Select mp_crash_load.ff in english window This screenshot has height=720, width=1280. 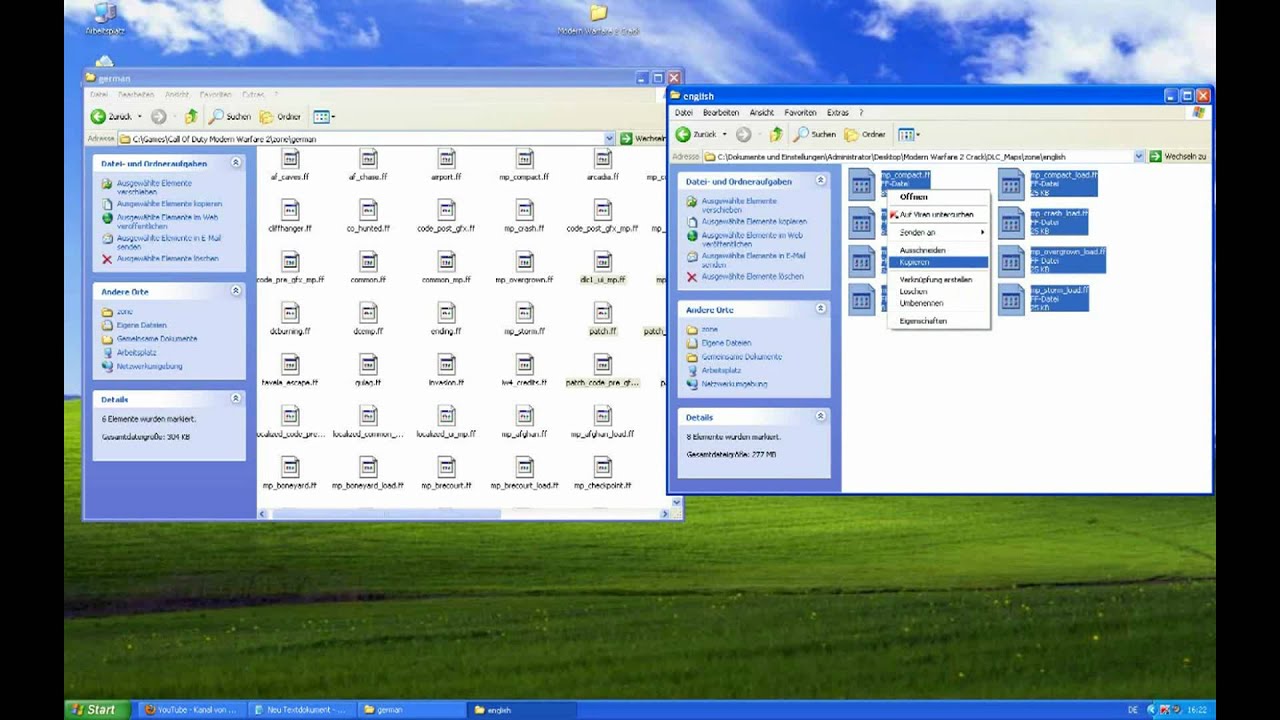click(1044, 221)
